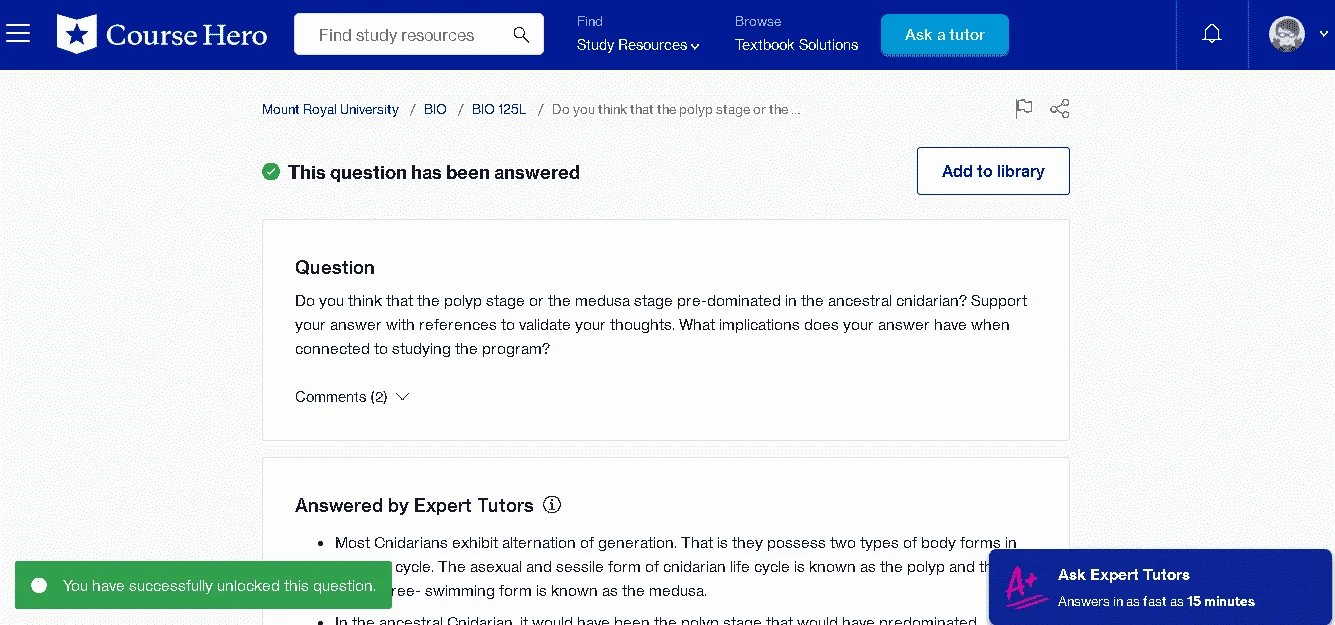Open the hamburger navigation menu
This screenshot has width=1335, height=625.
tap(18, 35)
